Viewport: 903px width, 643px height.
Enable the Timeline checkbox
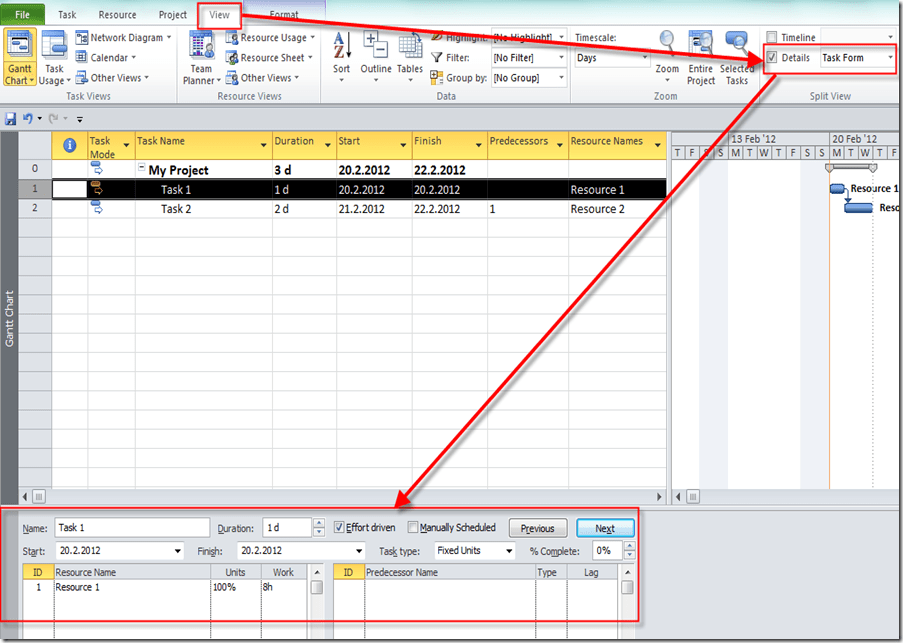click(x=771, y=38)
